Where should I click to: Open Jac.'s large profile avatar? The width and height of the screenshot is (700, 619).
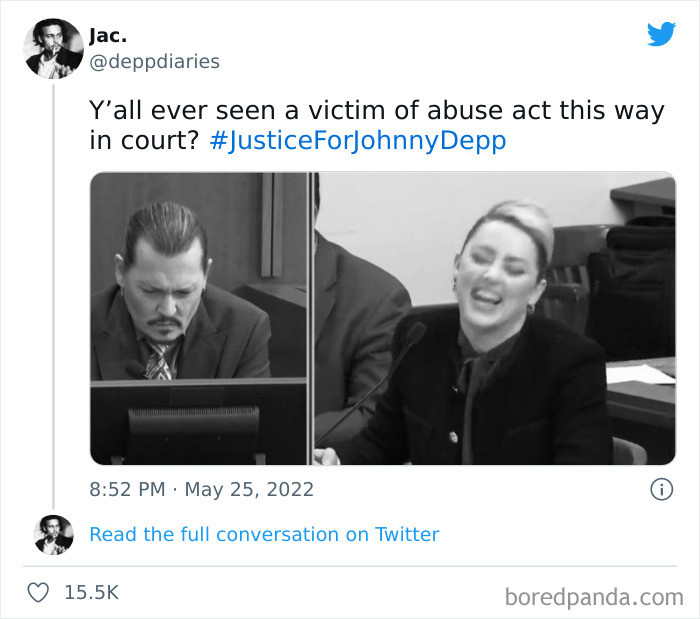pos(53,49)
